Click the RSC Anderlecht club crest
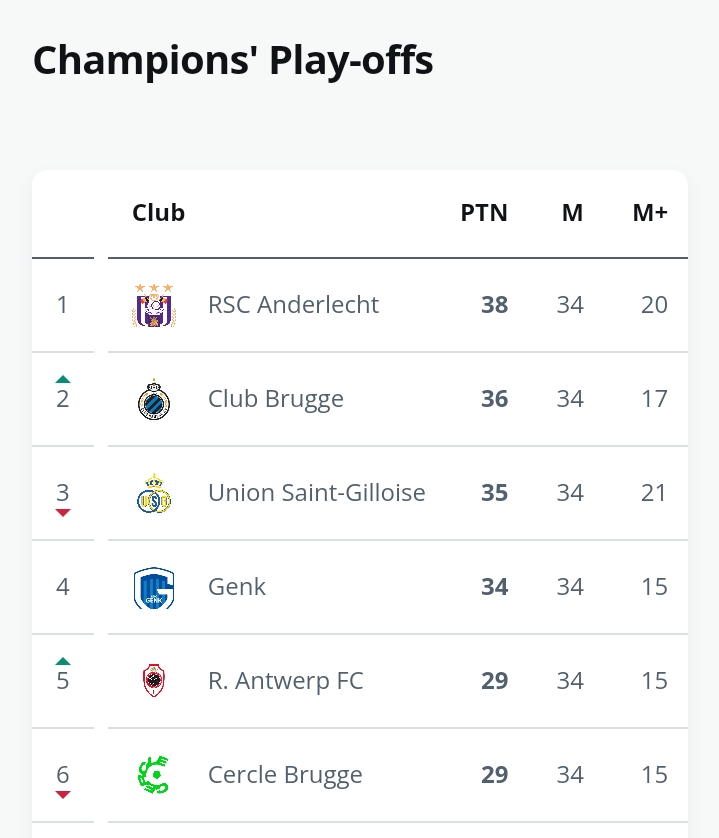 (x=154, y=305)
